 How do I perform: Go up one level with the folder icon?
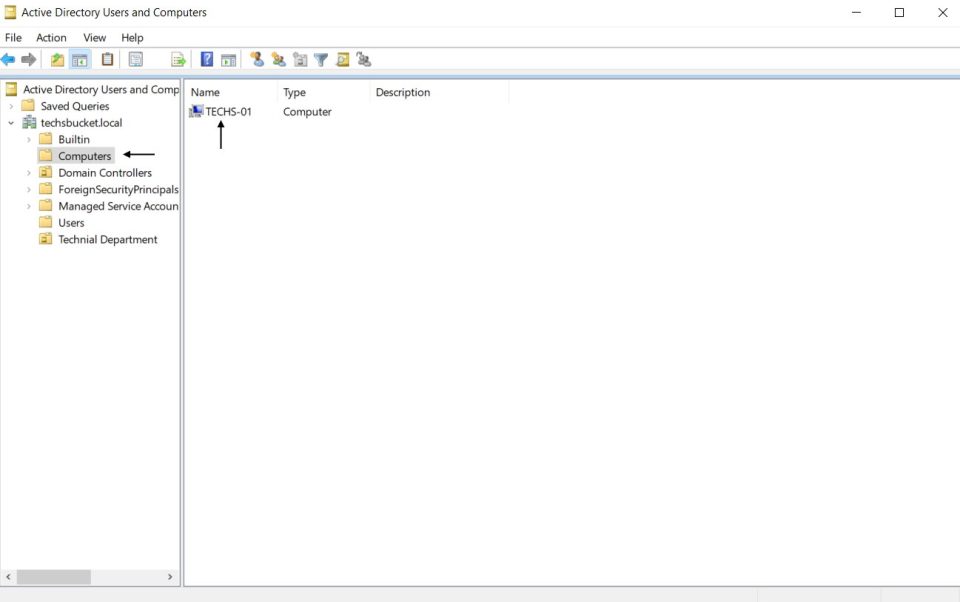tap(57, 59)
